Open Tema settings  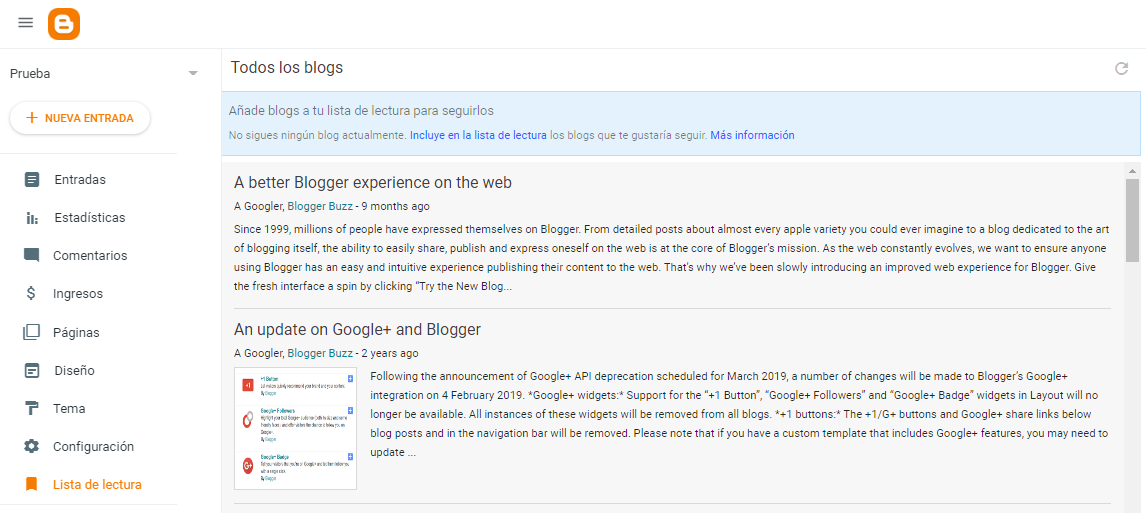tap(69, 408)
